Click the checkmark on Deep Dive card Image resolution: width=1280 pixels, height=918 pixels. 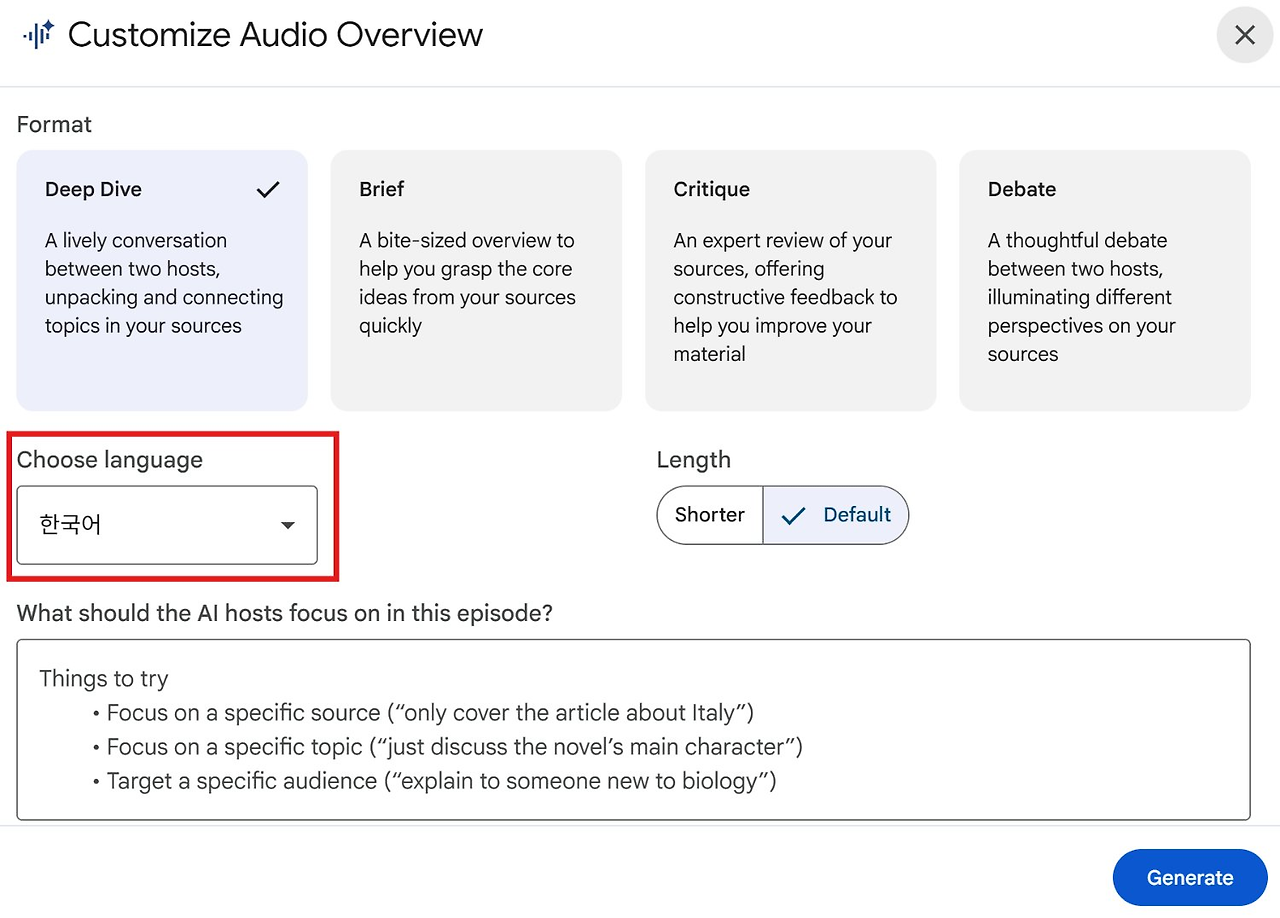coord(268,189)
